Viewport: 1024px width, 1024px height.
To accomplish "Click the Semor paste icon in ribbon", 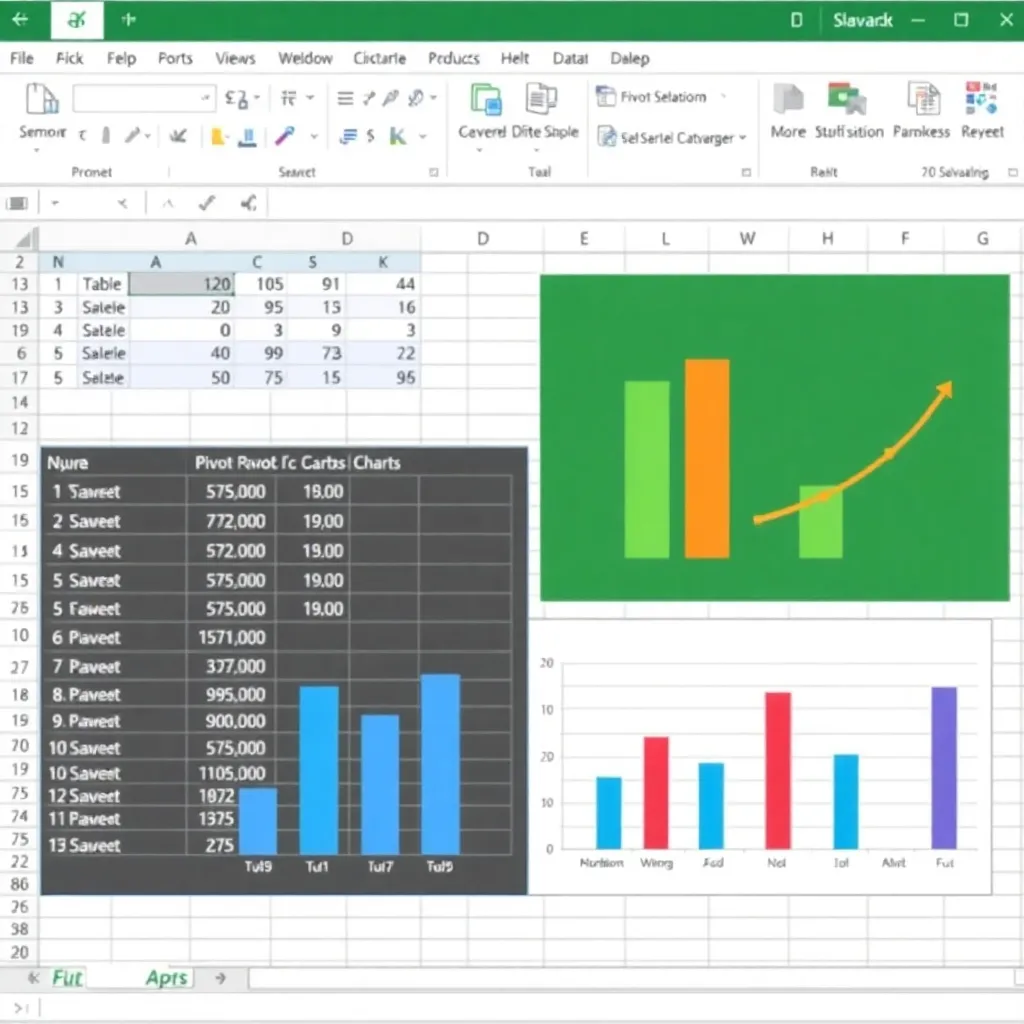I will [42, 100].
